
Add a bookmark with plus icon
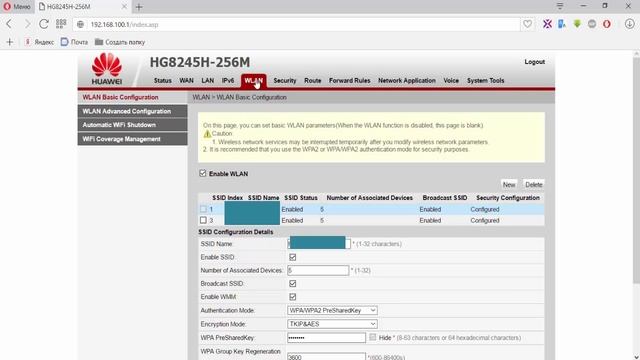click(x=9, y=42)
